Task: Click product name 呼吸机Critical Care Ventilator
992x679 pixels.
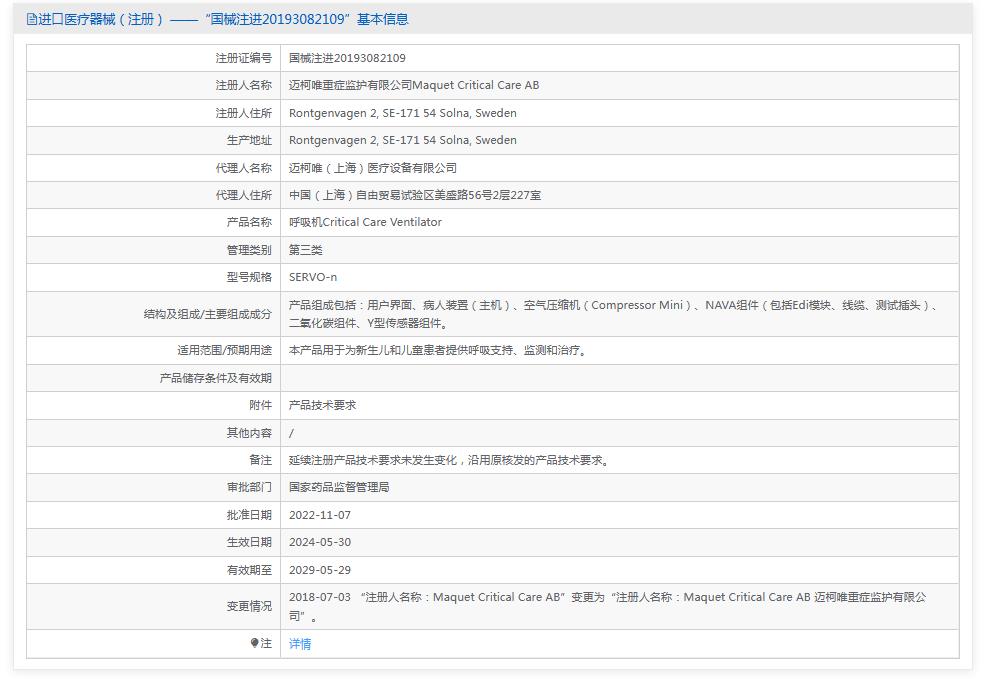Action: [365, 222]
